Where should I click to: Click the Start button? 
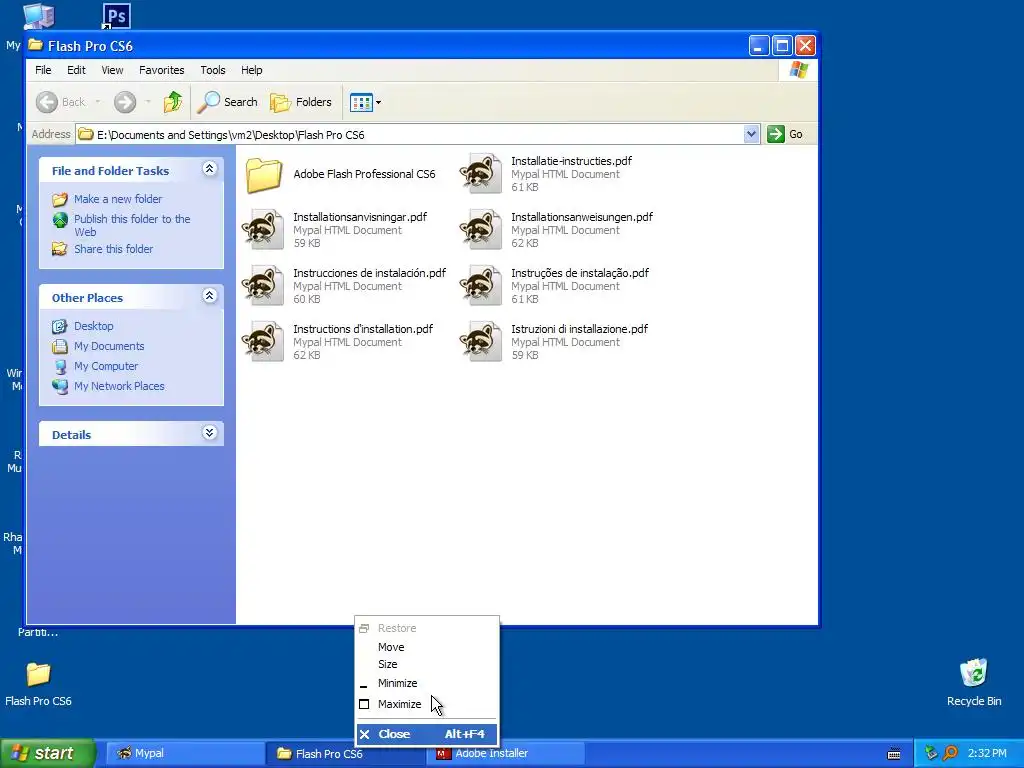(x=47, y=753)
